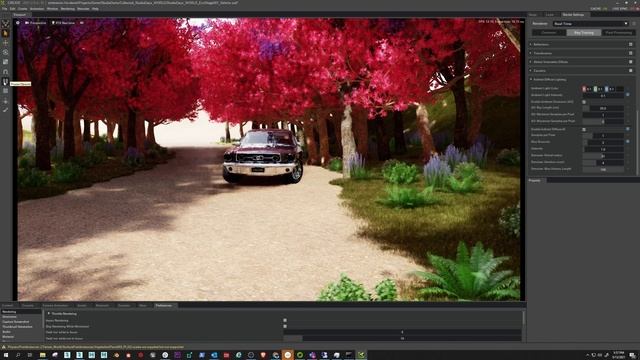Click the Ray Tracing settings button
640x360 pixels.
pos(584,33)
